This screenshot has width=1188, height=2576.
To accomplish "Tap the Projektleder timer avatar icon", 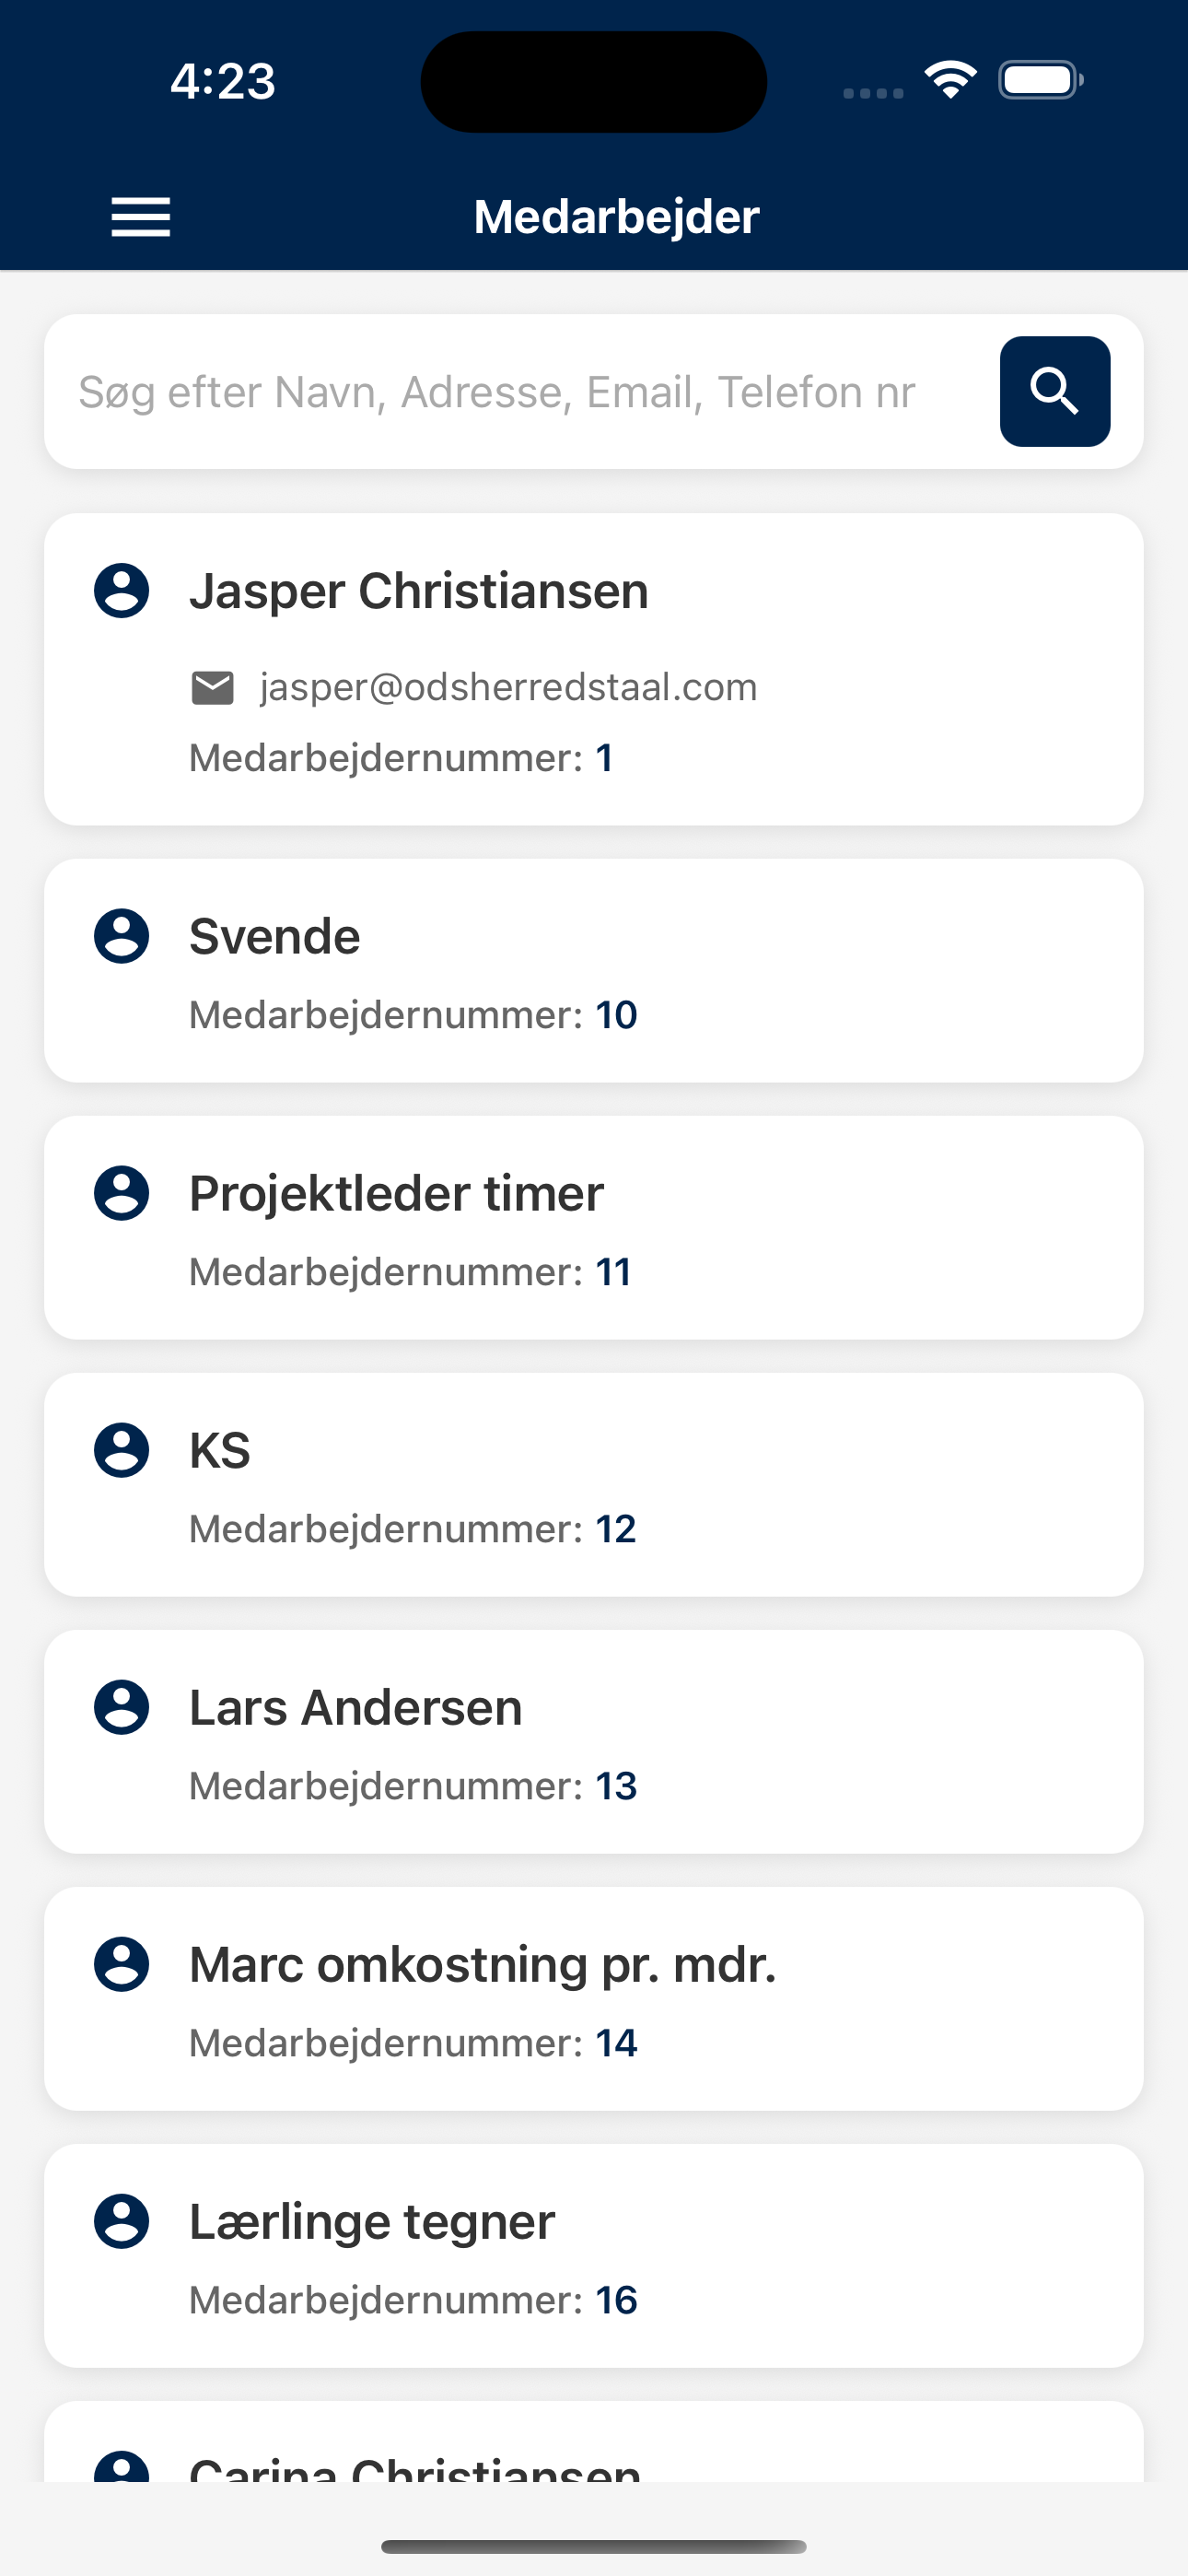I will (x=122, y=1193).
